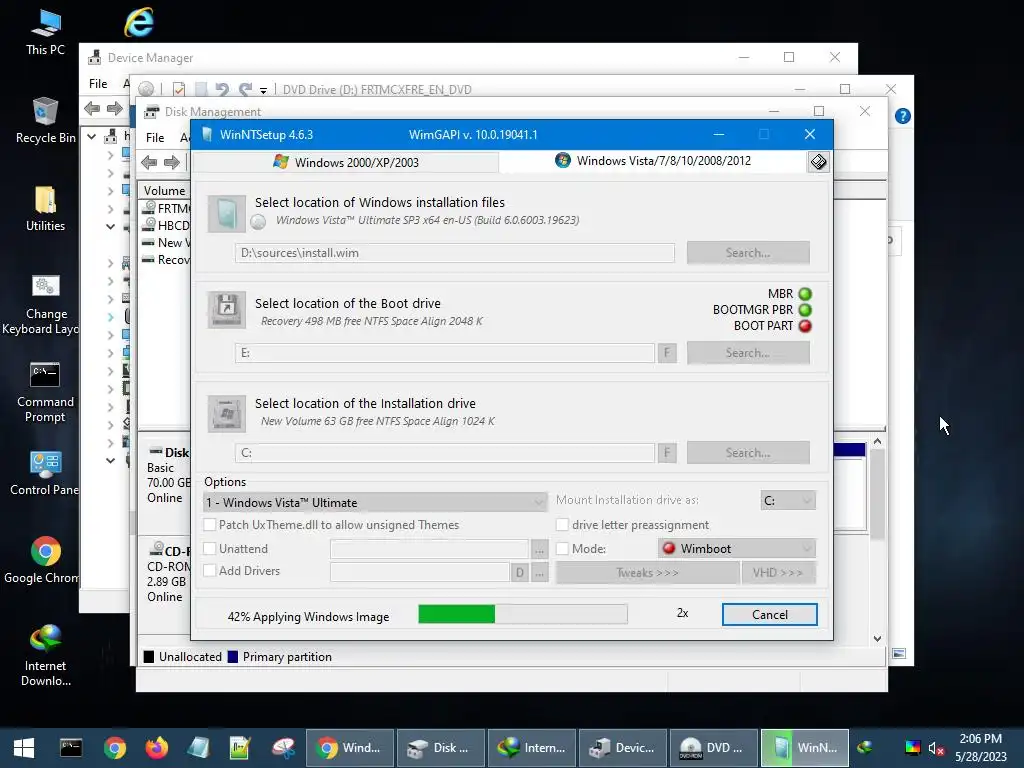This screenshot has height=768, width=1024.
Task: Open File menu in Device Manager
Action: (98, 84)
